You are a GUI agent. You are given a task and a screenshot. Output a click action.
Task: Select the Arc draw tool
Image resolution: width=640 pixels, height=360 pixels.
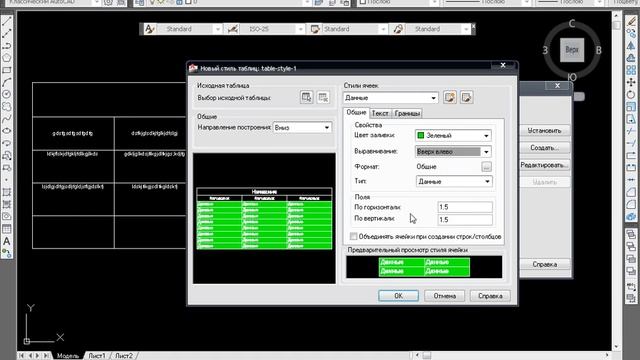(x=7, y=82)
